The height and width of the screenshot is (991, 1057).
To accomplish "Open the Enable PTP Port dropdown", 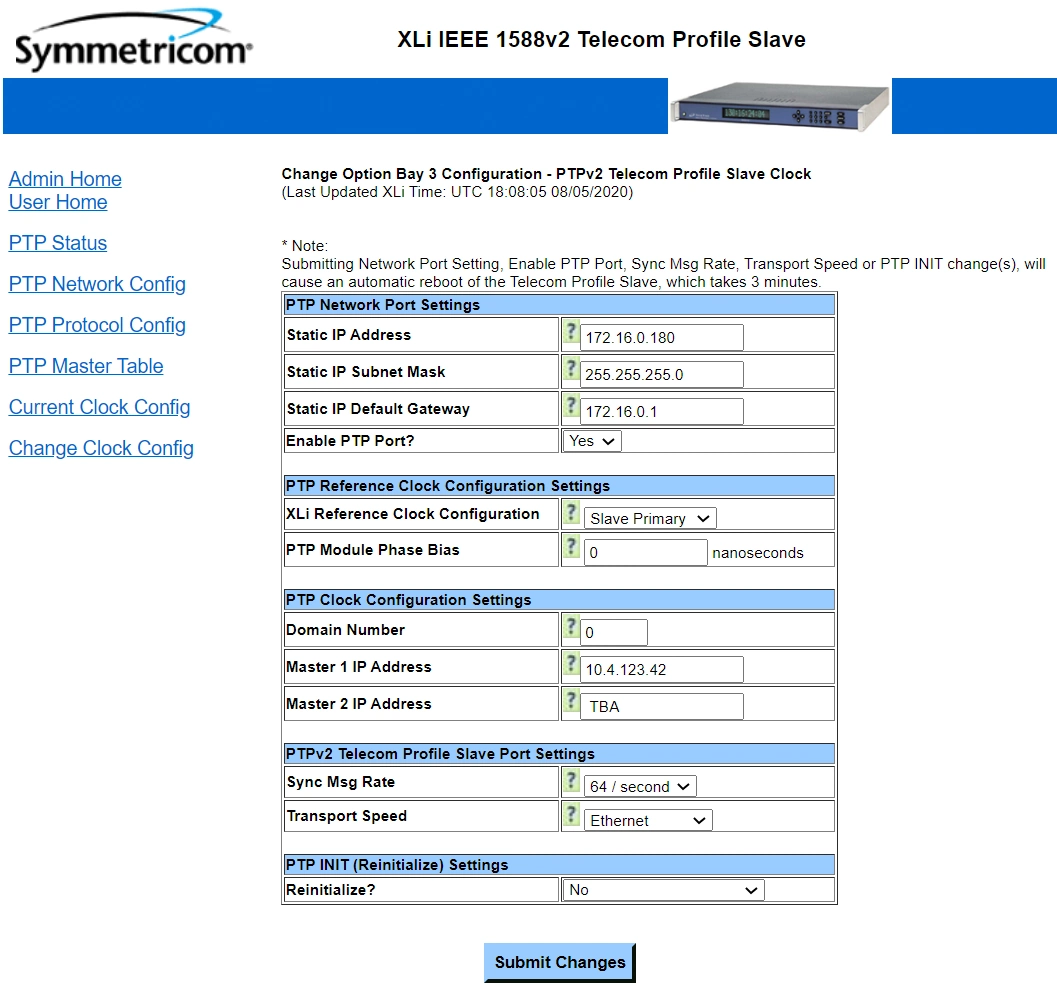I will point(591,441).
